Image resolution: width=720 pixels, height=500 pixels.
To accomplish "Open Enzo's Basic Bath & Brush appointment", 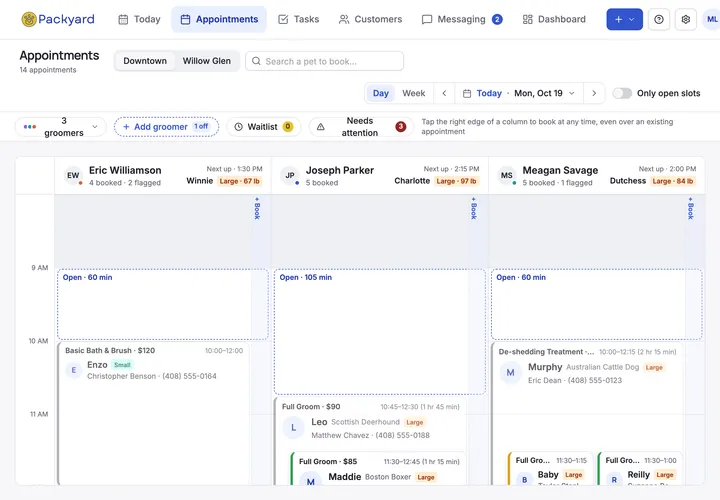I will (x=153, y=413).
